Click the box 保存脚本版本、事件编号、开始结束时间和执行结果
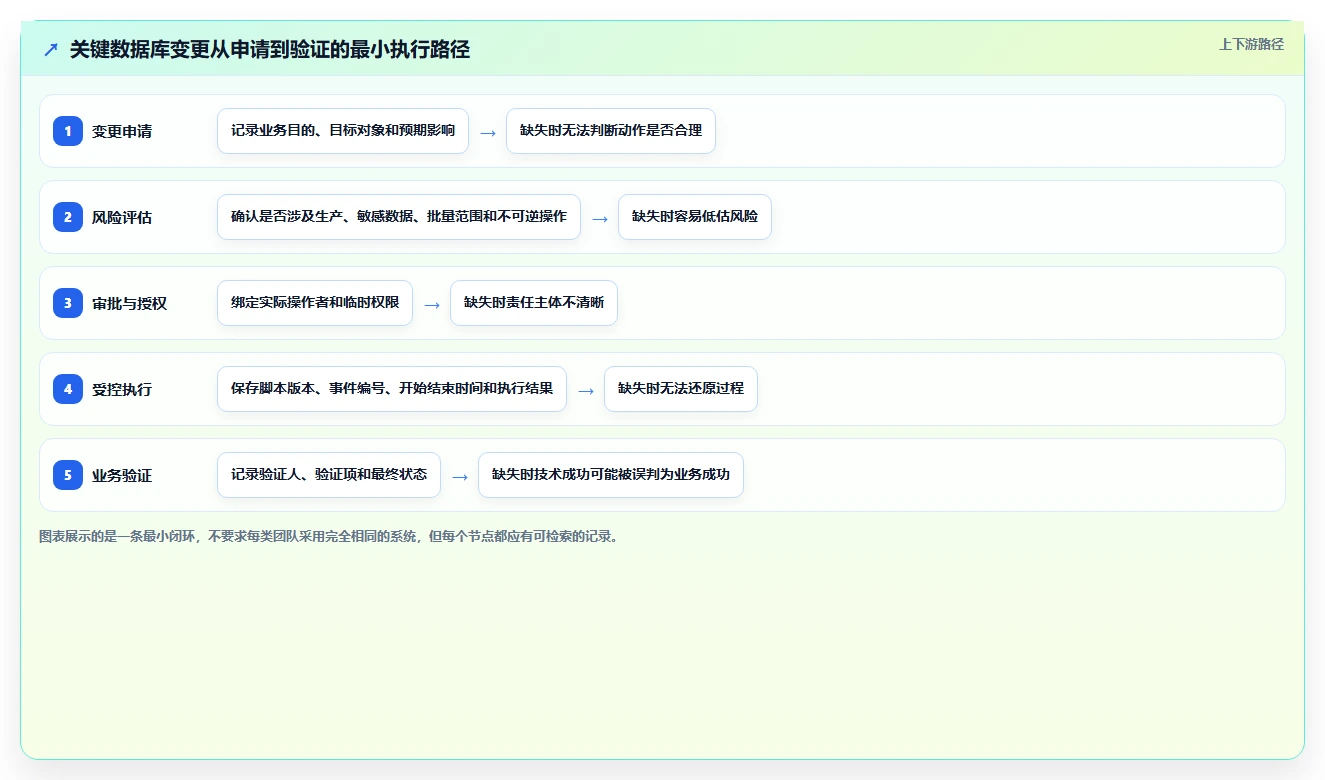Image resolution: width=1325 pixels, height=780 pixels. 392,389
